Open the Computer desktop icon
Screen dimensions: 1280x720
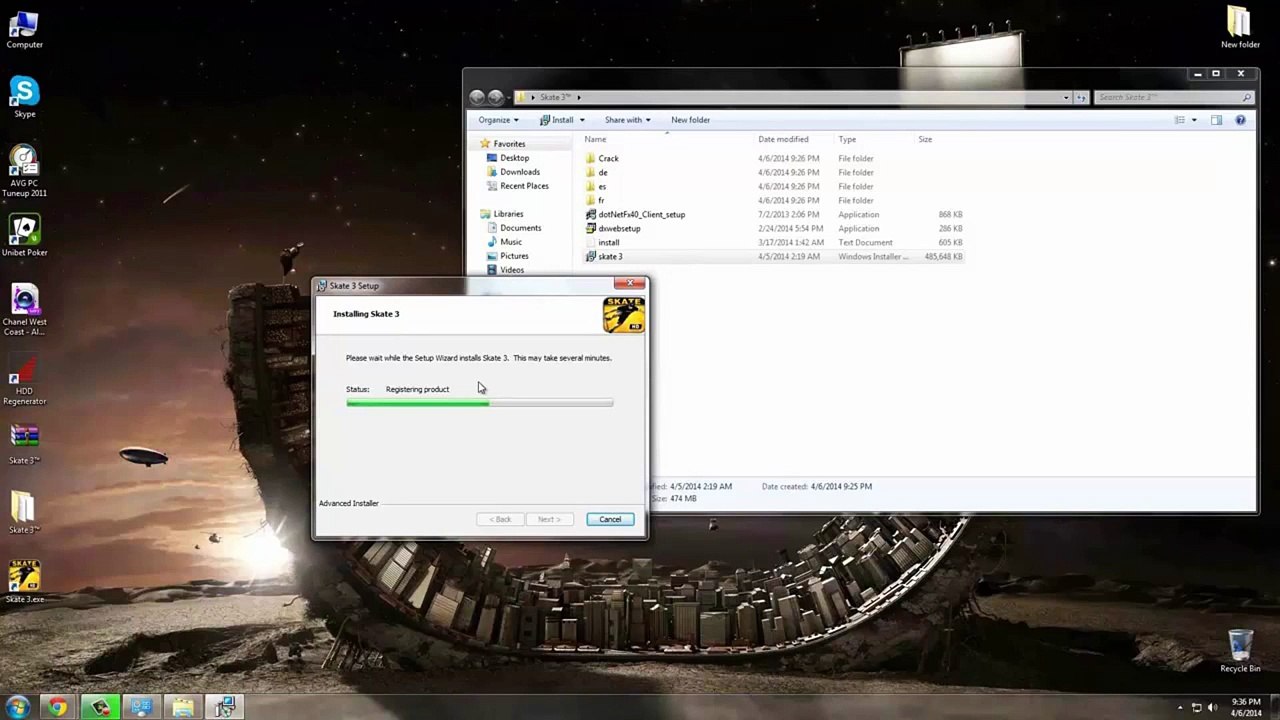[24, 28]
